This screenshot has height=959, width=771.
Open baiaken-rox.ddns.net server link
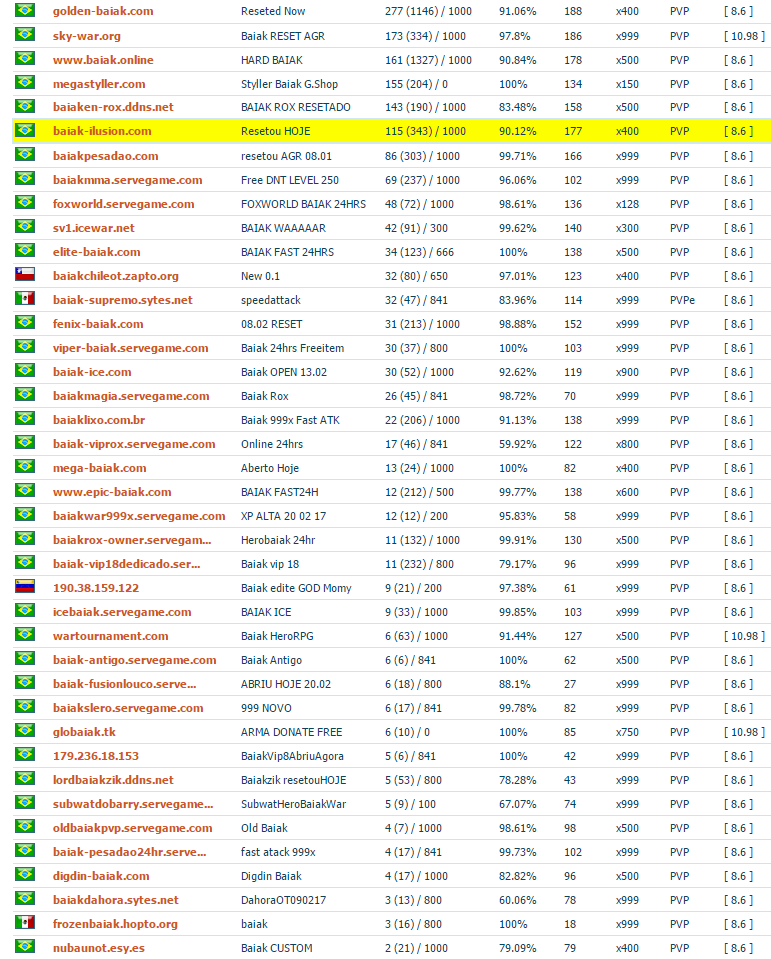113,107
